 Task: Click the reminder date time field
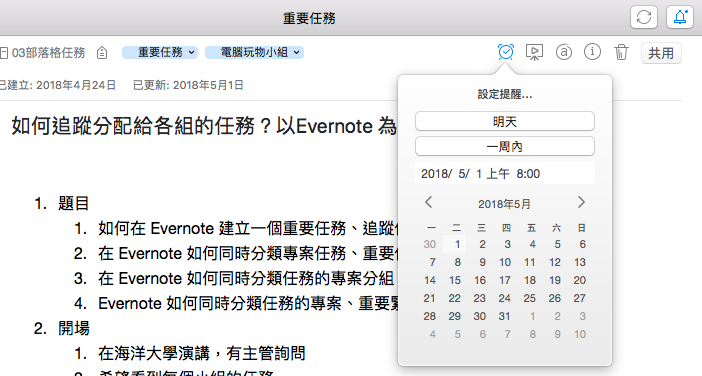tap(505, 173)
